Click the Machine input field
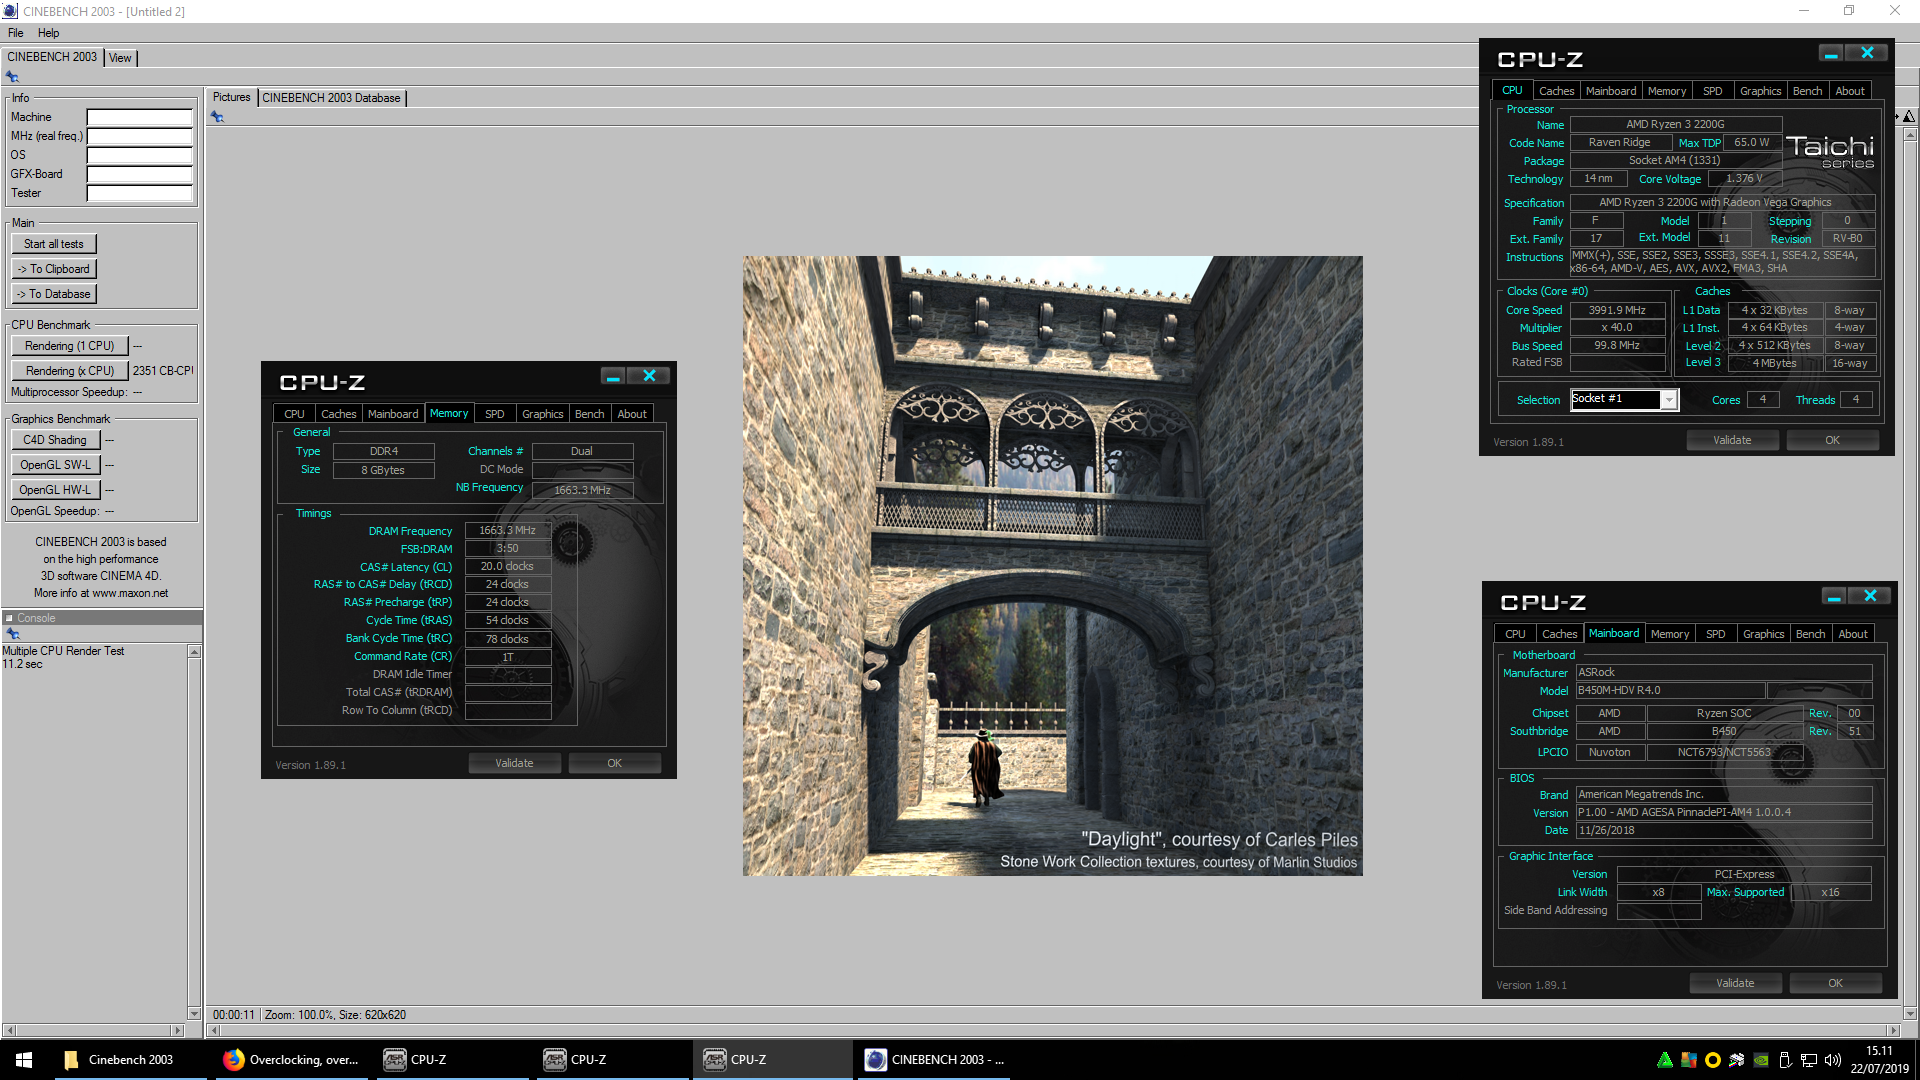The image size is (1920, 1080). (139, 117)
